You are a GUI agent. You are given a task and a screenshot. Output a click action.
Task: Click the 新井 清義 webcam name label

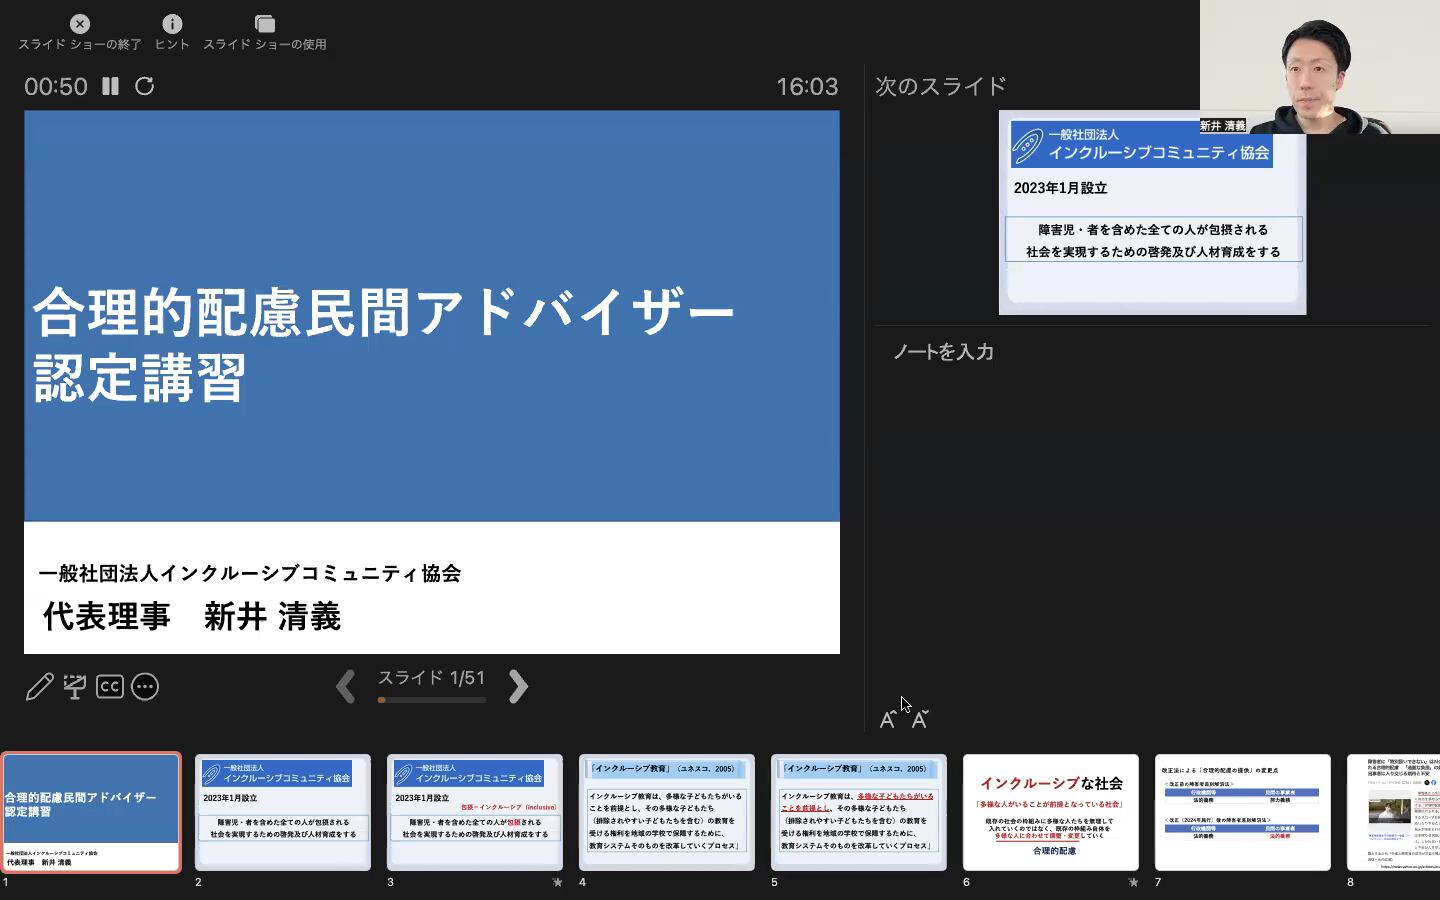coord(1223,126)
